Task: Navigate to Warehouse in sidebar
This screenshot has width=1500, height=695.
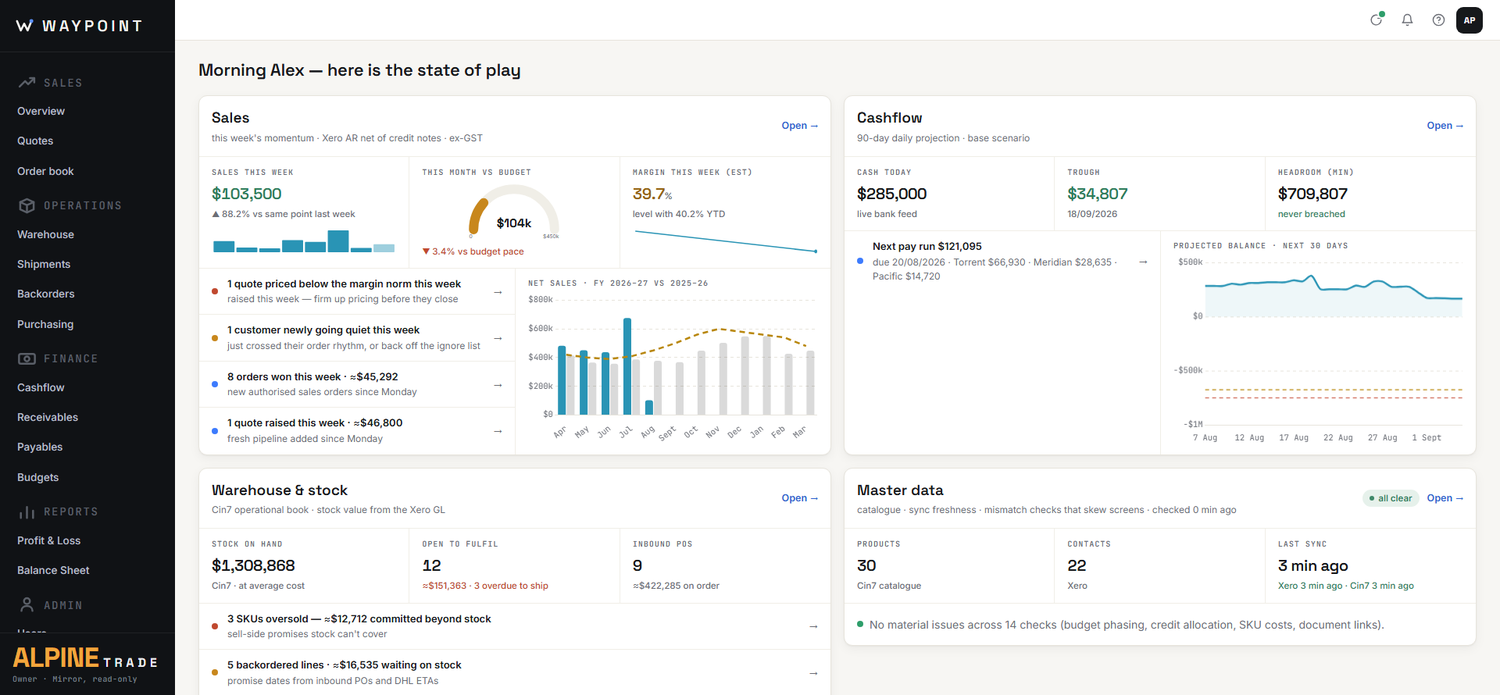Action: click(x=45, y=234)
